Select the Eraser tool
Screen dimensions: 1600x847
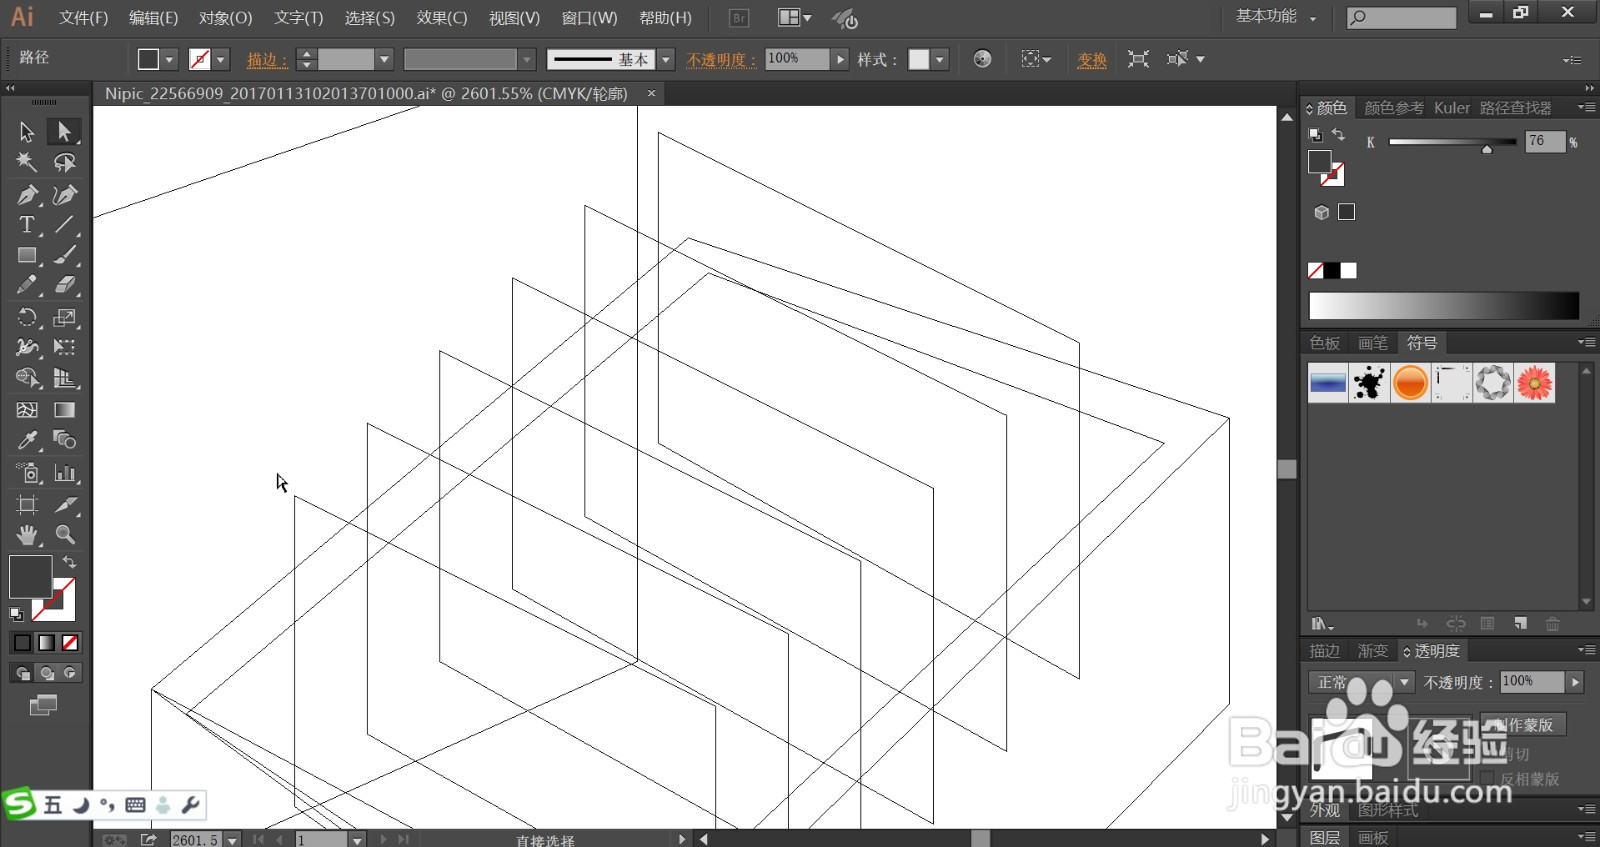tap(64, 285)
